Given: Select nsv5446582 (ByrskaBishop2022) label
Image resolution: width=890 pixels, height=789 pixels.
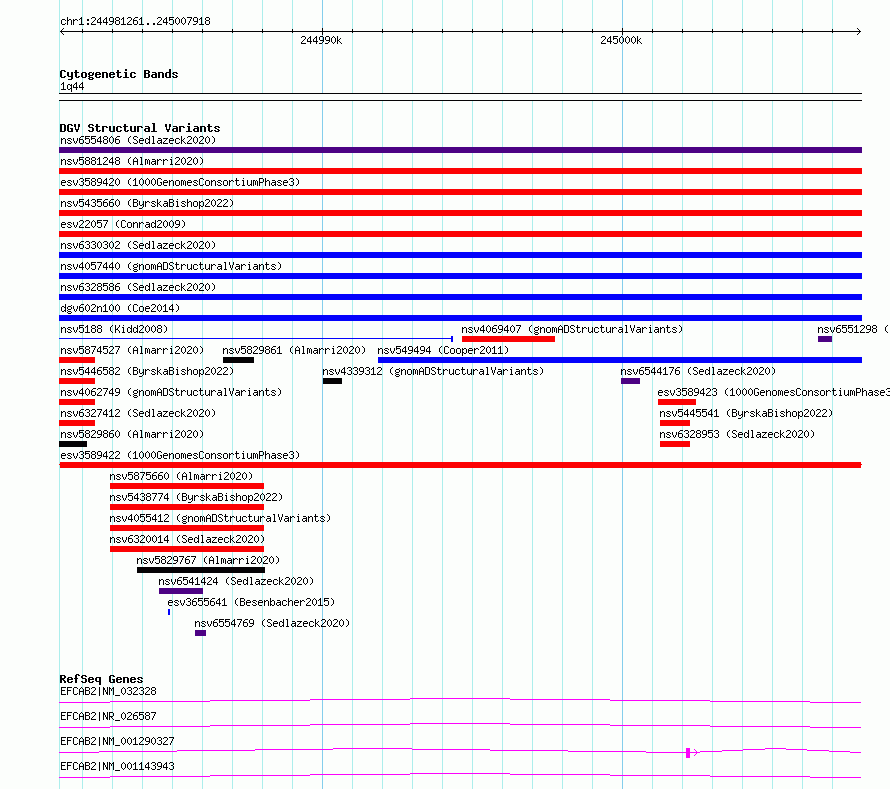Looking at the screenshot, I should (147, 371).
